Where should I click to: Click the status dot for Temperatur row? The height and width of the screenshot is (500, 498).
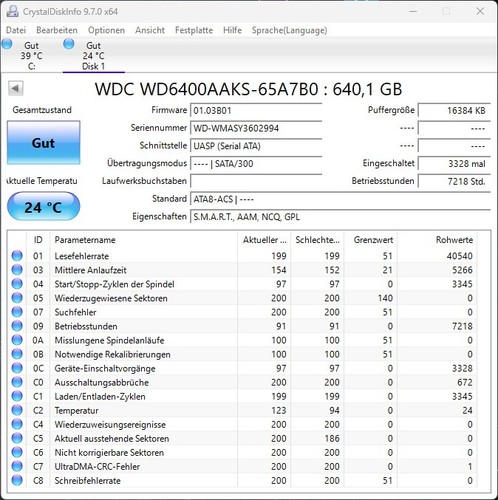coord(17,410)
